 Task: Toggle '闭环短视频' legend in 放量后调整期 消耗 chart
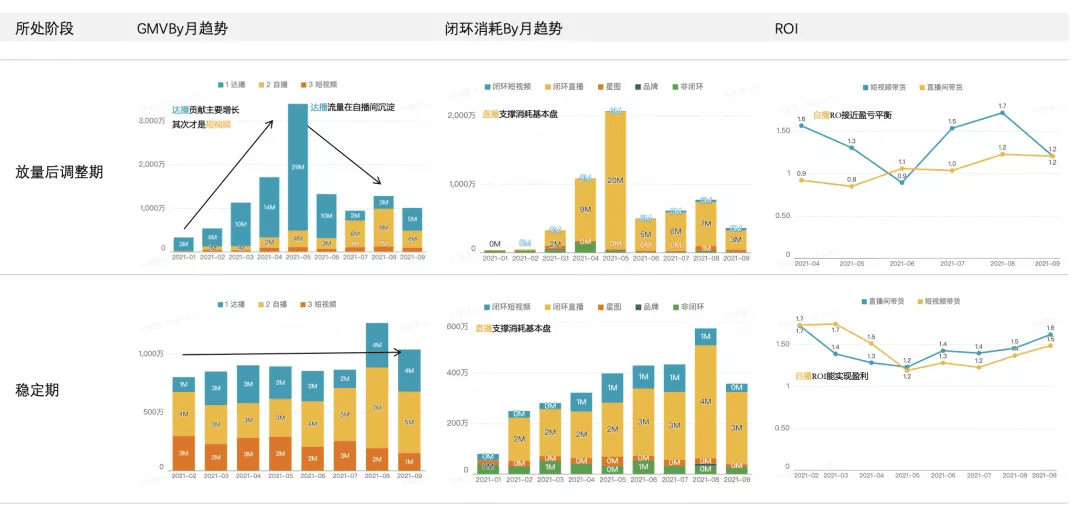click(508, 87)
